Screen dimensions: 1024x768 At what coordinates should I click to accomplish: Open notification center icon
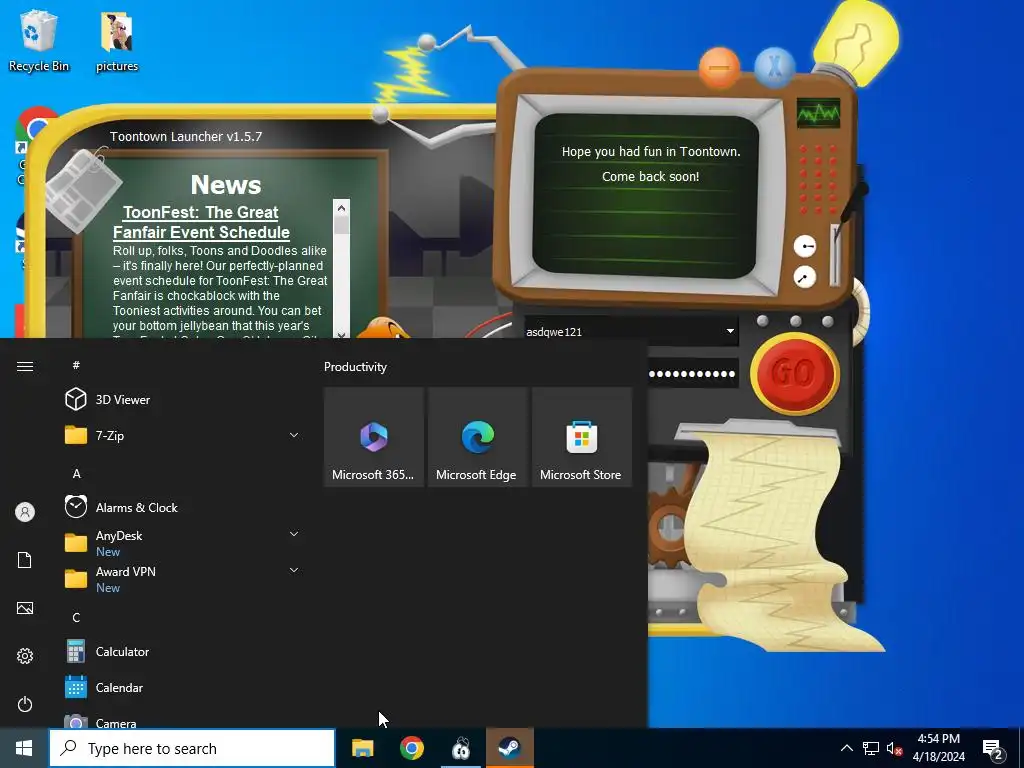(x=993, y=749)
